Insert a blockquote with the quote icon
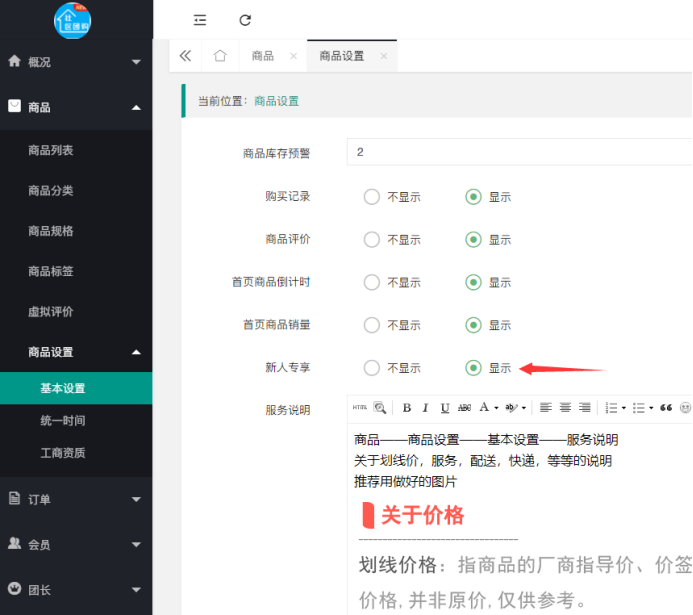Viewport: 693px width, 615px height. coord(666,408)
